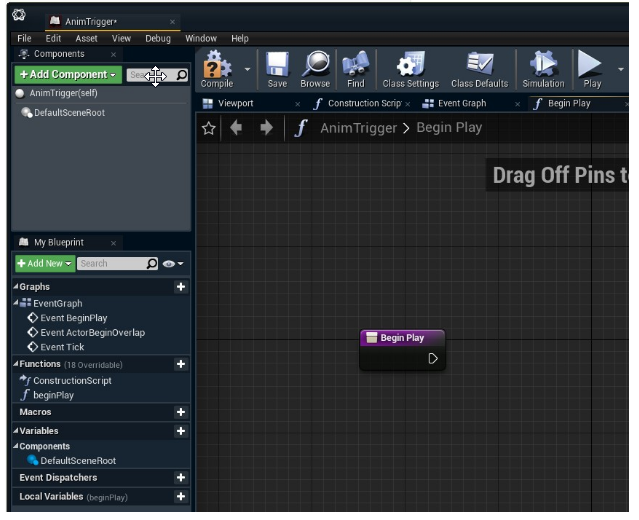Select the DefaultSceneRoot component

pos(69,113)
